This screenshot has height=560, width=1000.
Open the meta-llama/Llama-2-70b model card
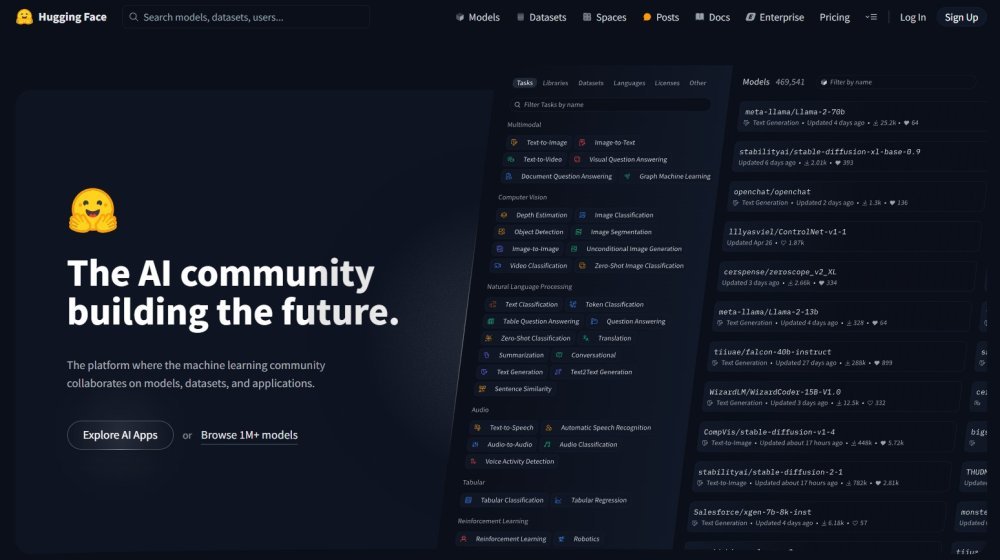(x=861, y=117)
